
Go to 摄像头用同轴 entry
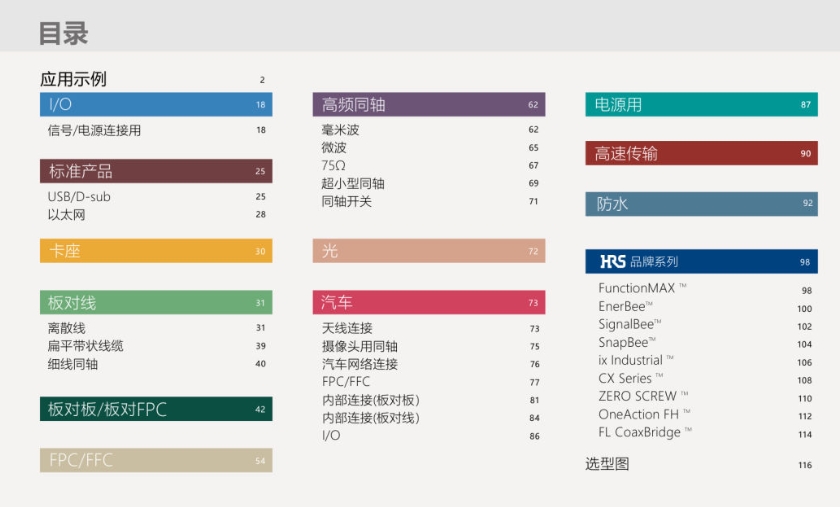click(x=359, y=346)
